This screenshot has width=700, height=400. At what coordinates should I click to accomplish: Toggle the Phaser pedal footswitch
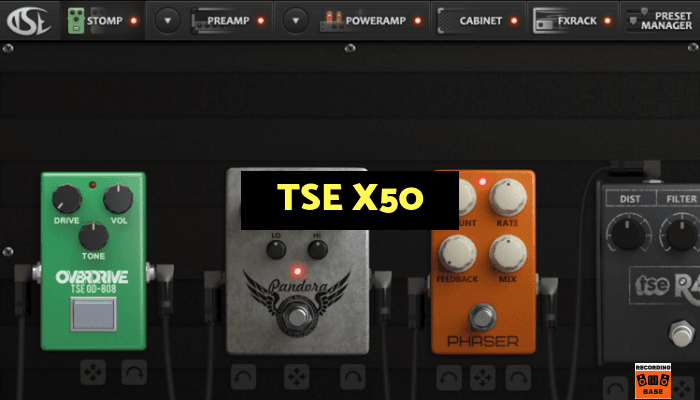(x=483, y=317)
